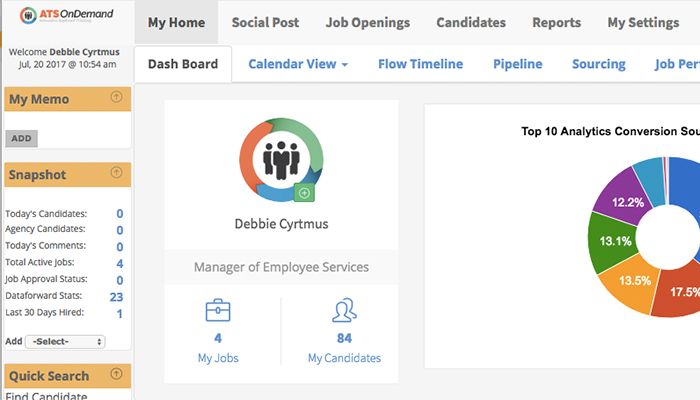Open the Add -Select- dropdown
Screen dimensions: 700x400
[x=66, y=341]
